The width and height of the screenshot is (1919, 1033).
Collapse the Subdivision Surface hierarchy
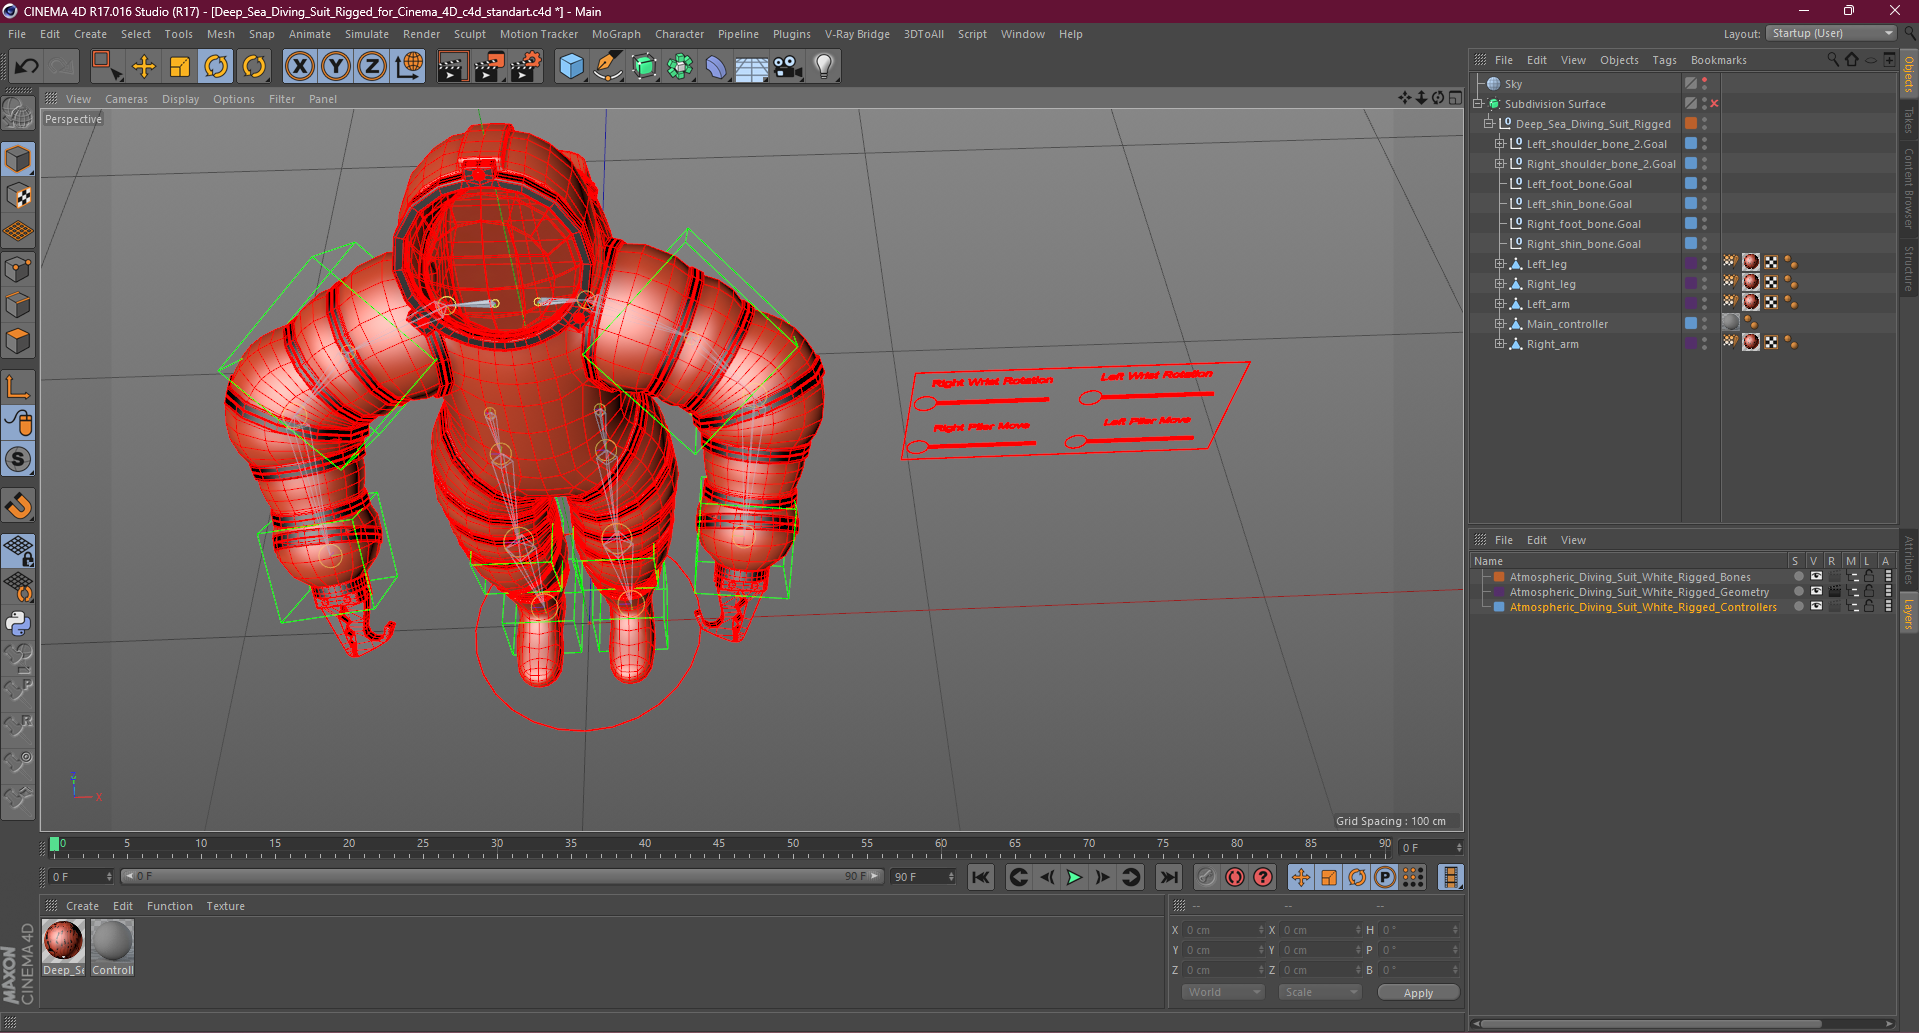pos(1478,104)
